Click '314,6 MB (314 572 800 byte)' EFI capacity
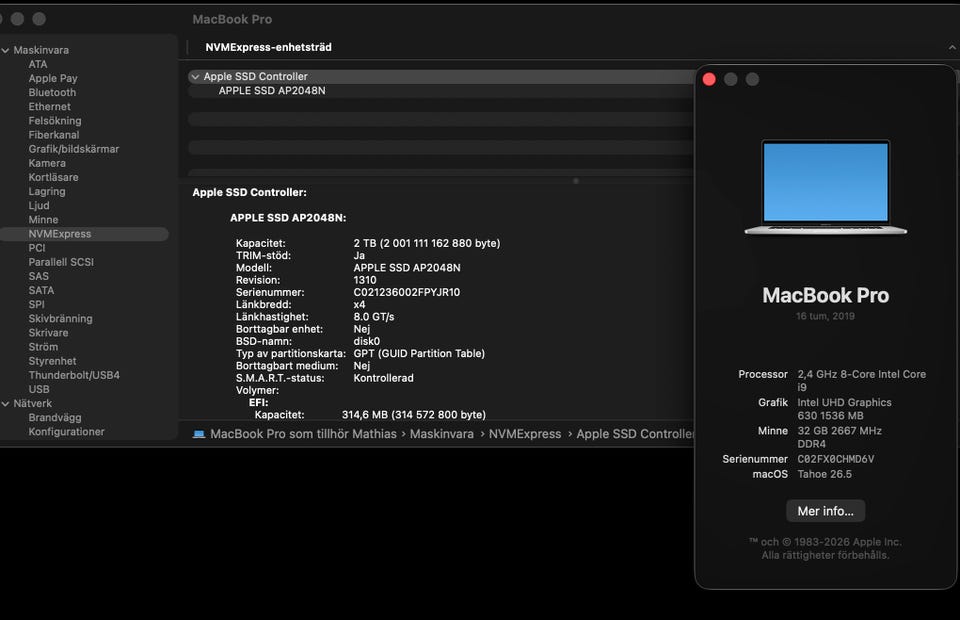960x620 pixels. pyautogui.click(x=413, y=415)
